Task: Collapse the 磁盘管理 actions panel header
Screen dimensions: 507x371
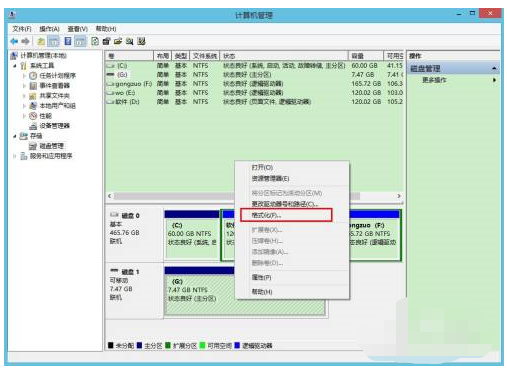Action: pyautogui.click(x=494, y=69)
